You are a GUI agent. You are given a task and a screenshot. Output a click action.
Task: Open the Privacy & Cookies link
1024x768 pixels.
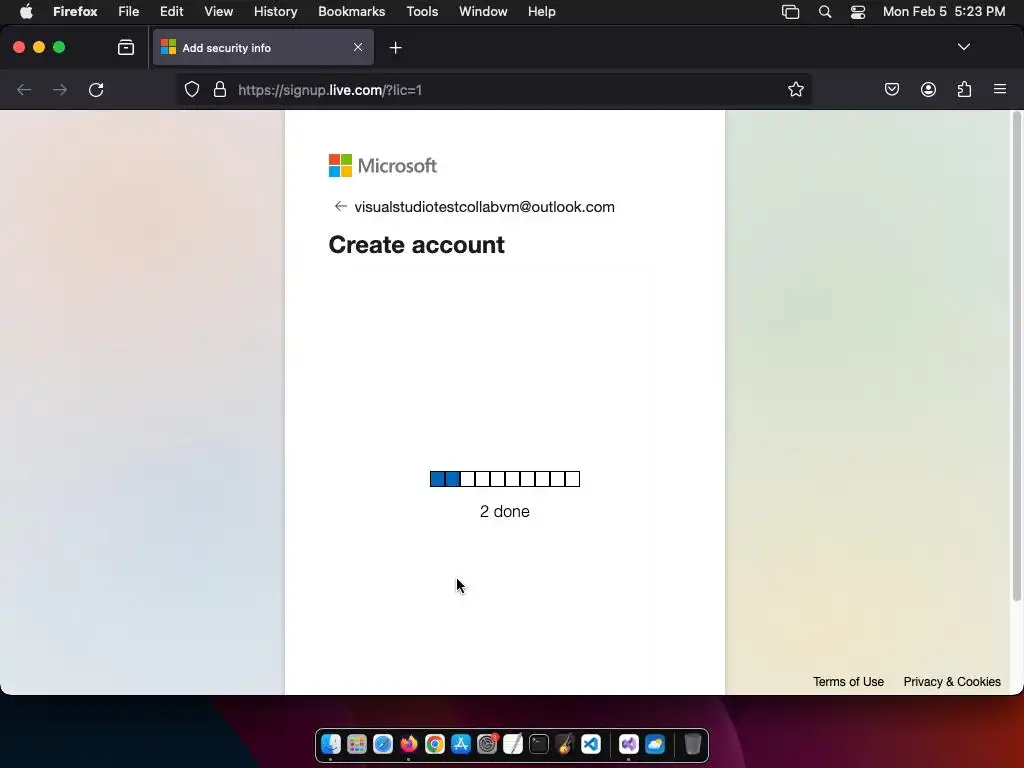pos(952,682)
